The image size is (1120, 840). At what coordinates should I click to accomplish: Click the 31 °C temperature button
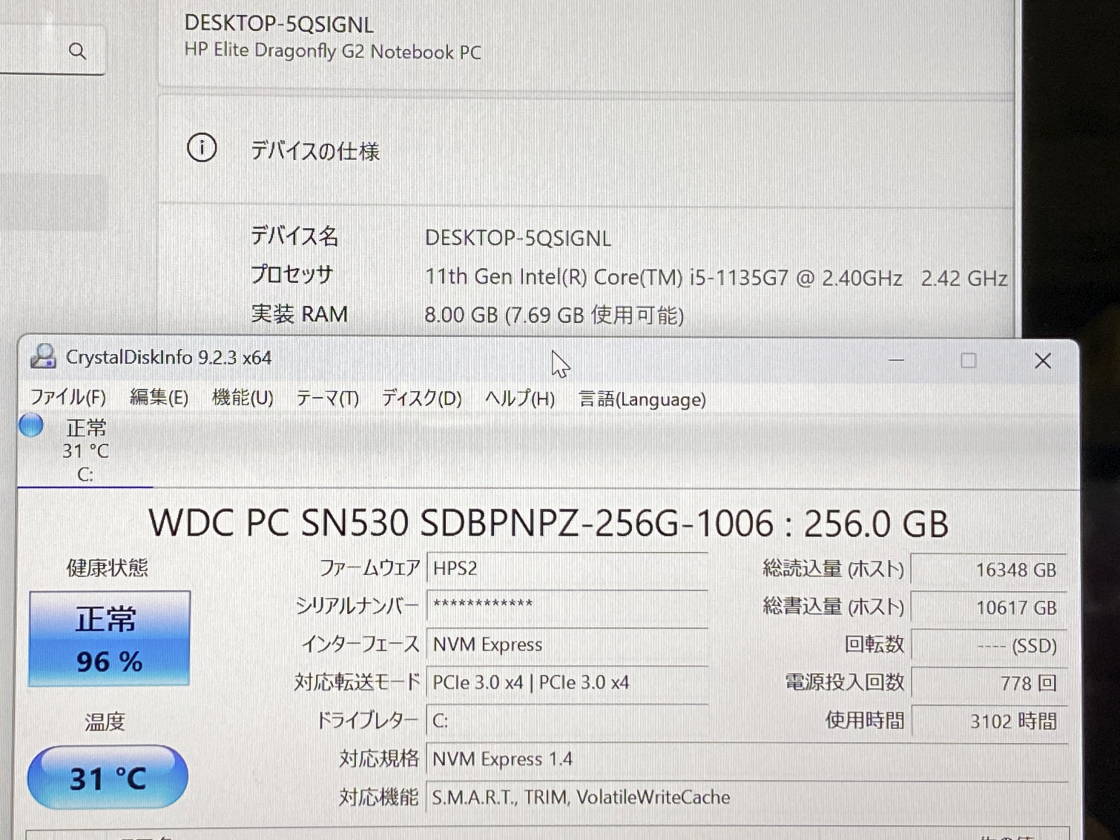(x=108, y=777)
